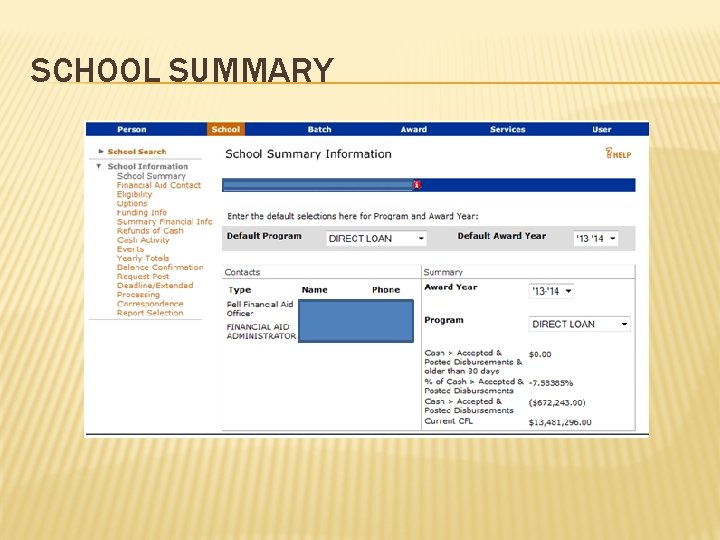Click the red info icon in blue bar
Screen dimensions: 720x540
[x=417, y=185]
